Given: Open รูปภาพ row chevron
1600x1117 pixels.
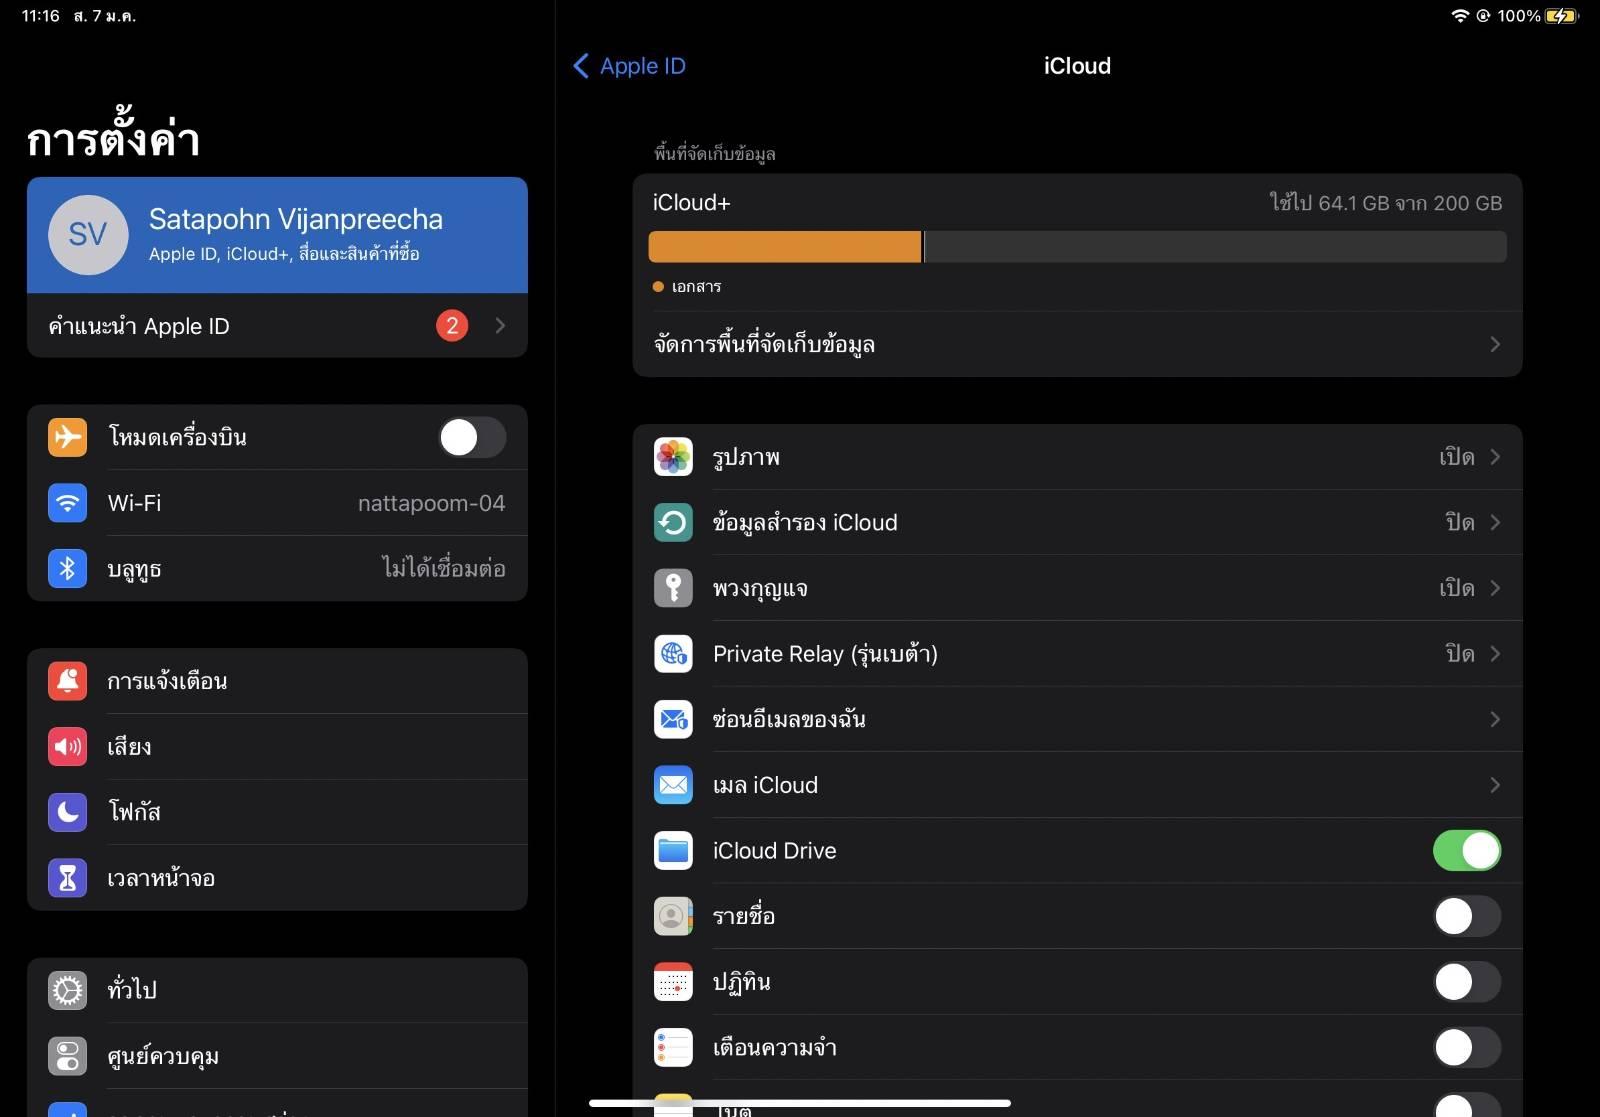Looking at the screenshot, I should [1495, 457].
